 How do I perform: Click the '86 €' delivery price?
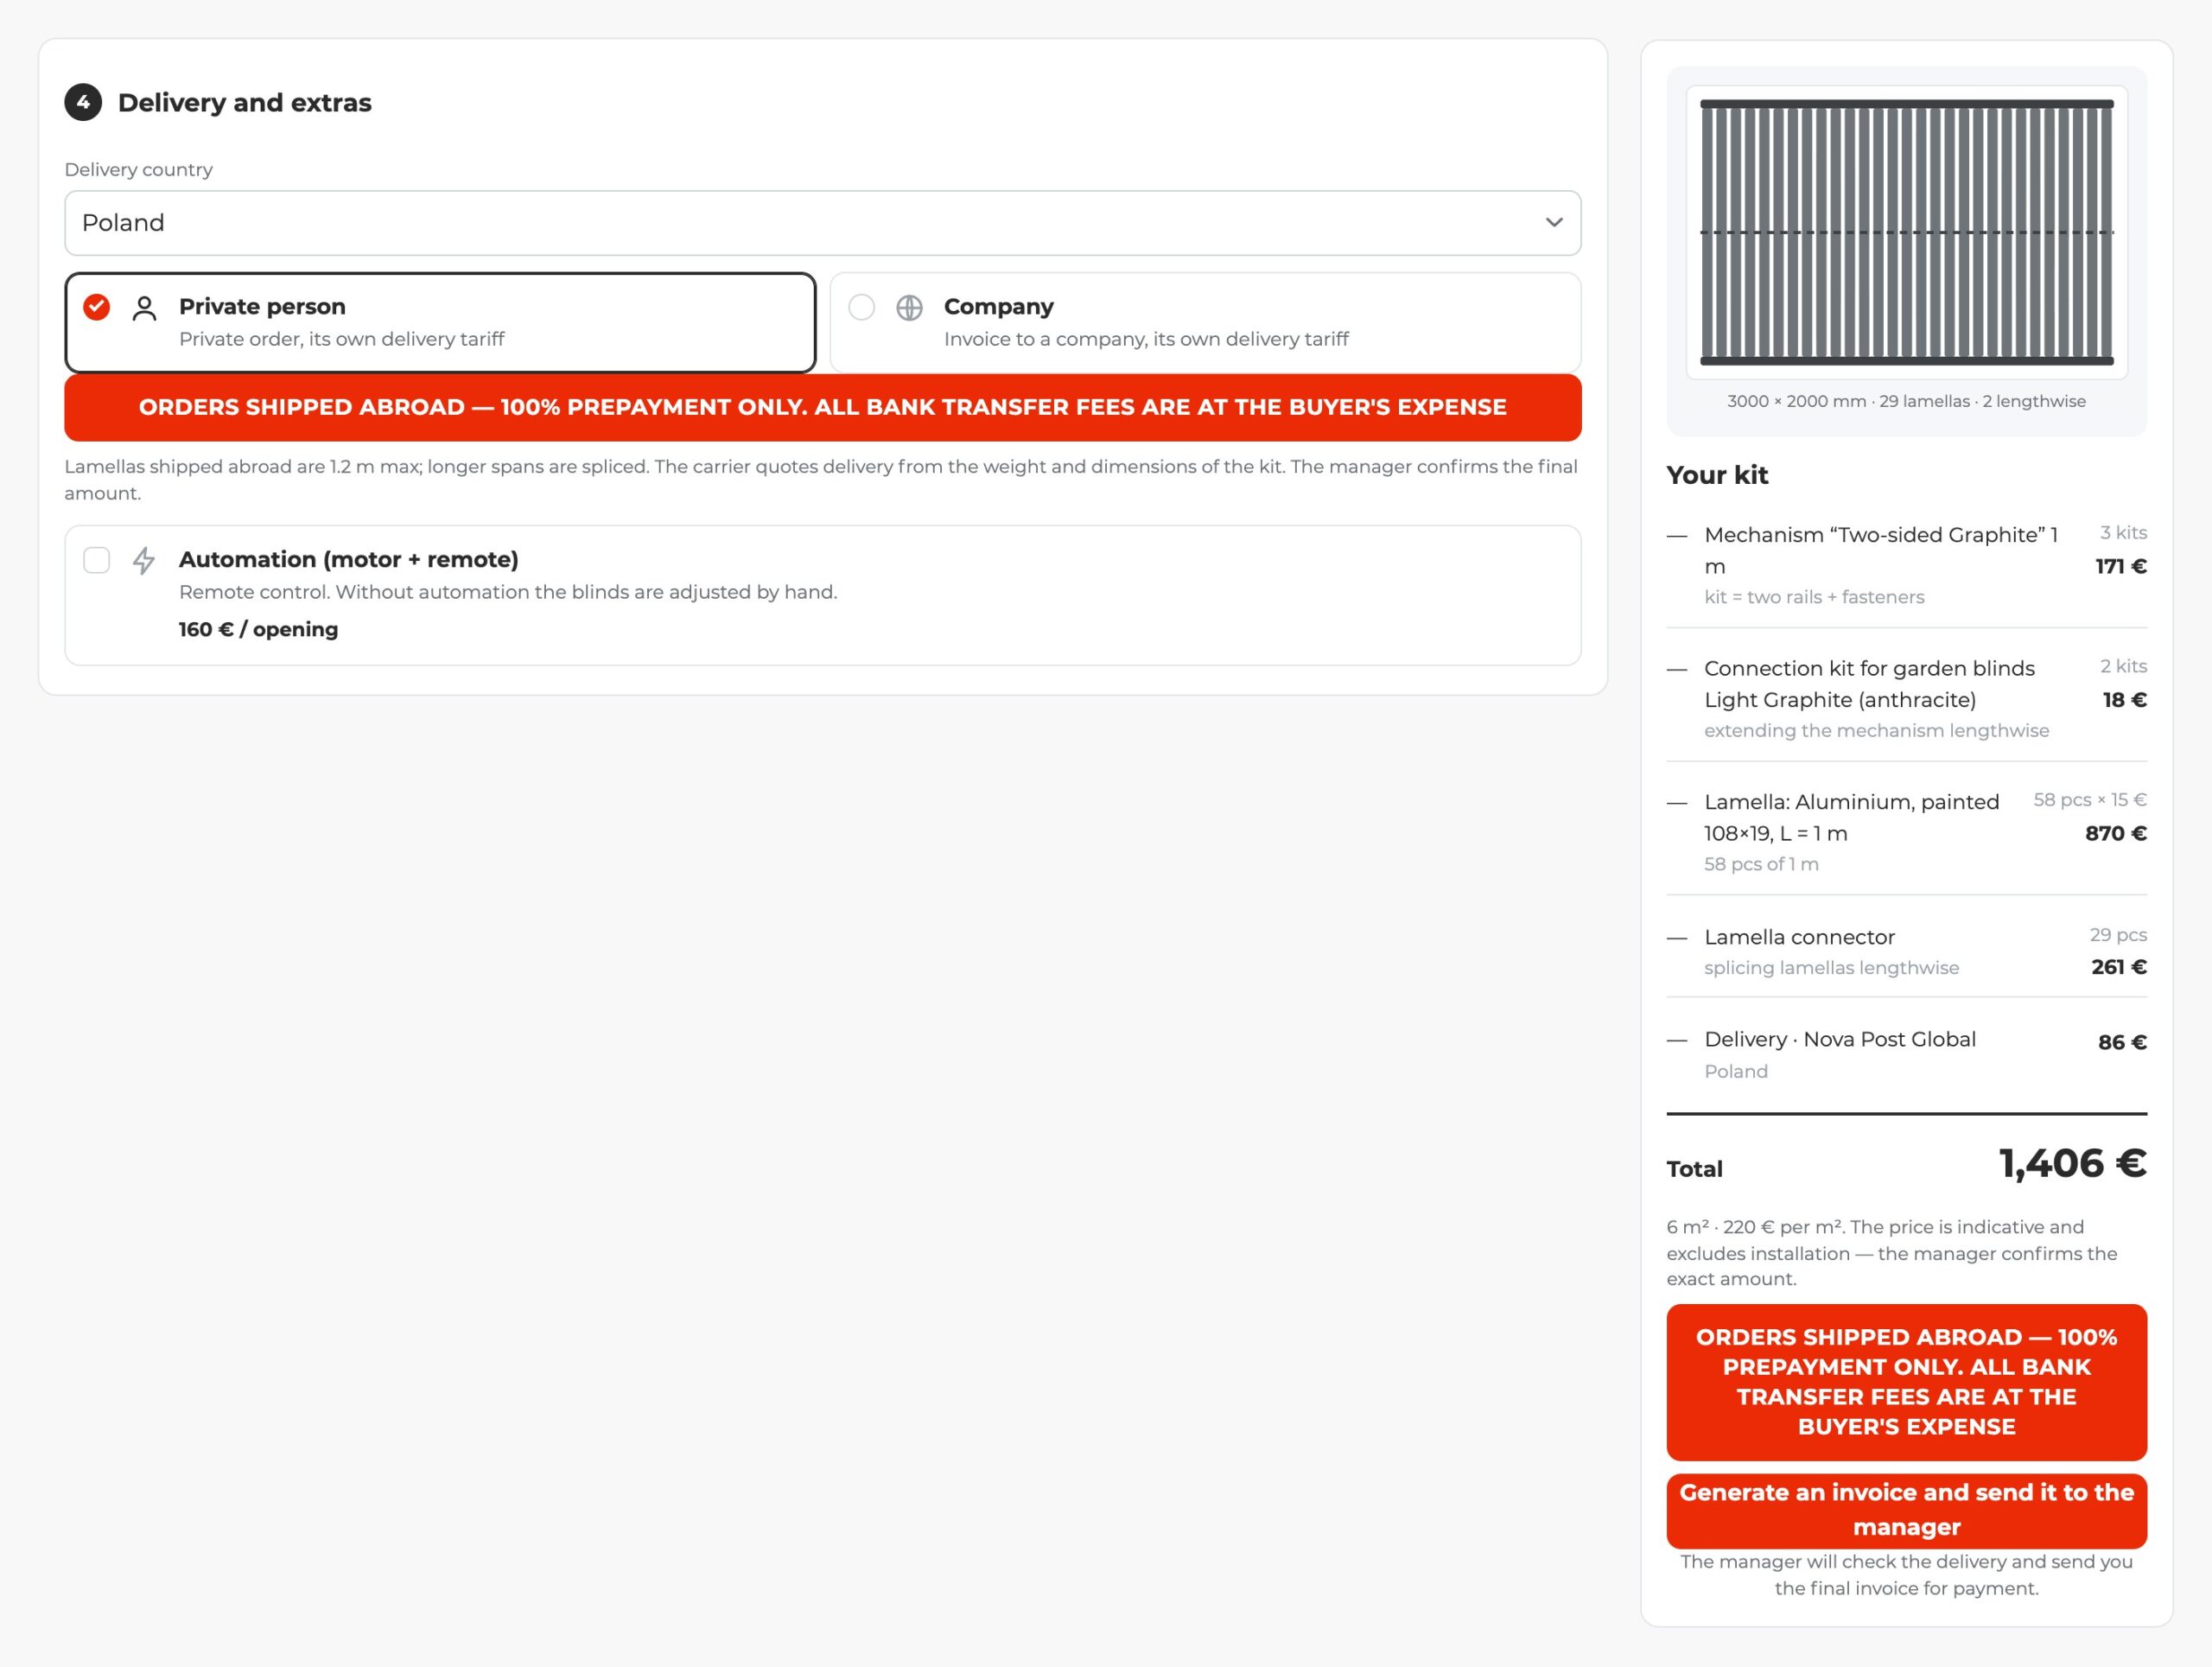(x=2122, y=1042)
